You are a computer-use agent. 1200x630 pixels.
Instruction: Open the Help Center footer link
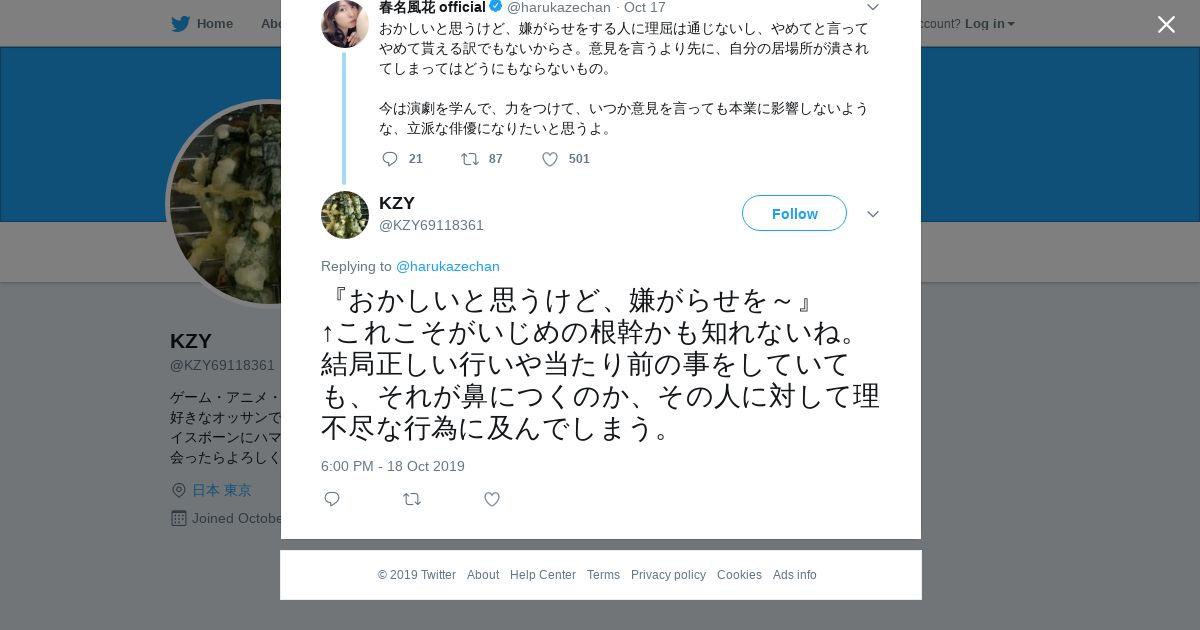pos(543,575)
